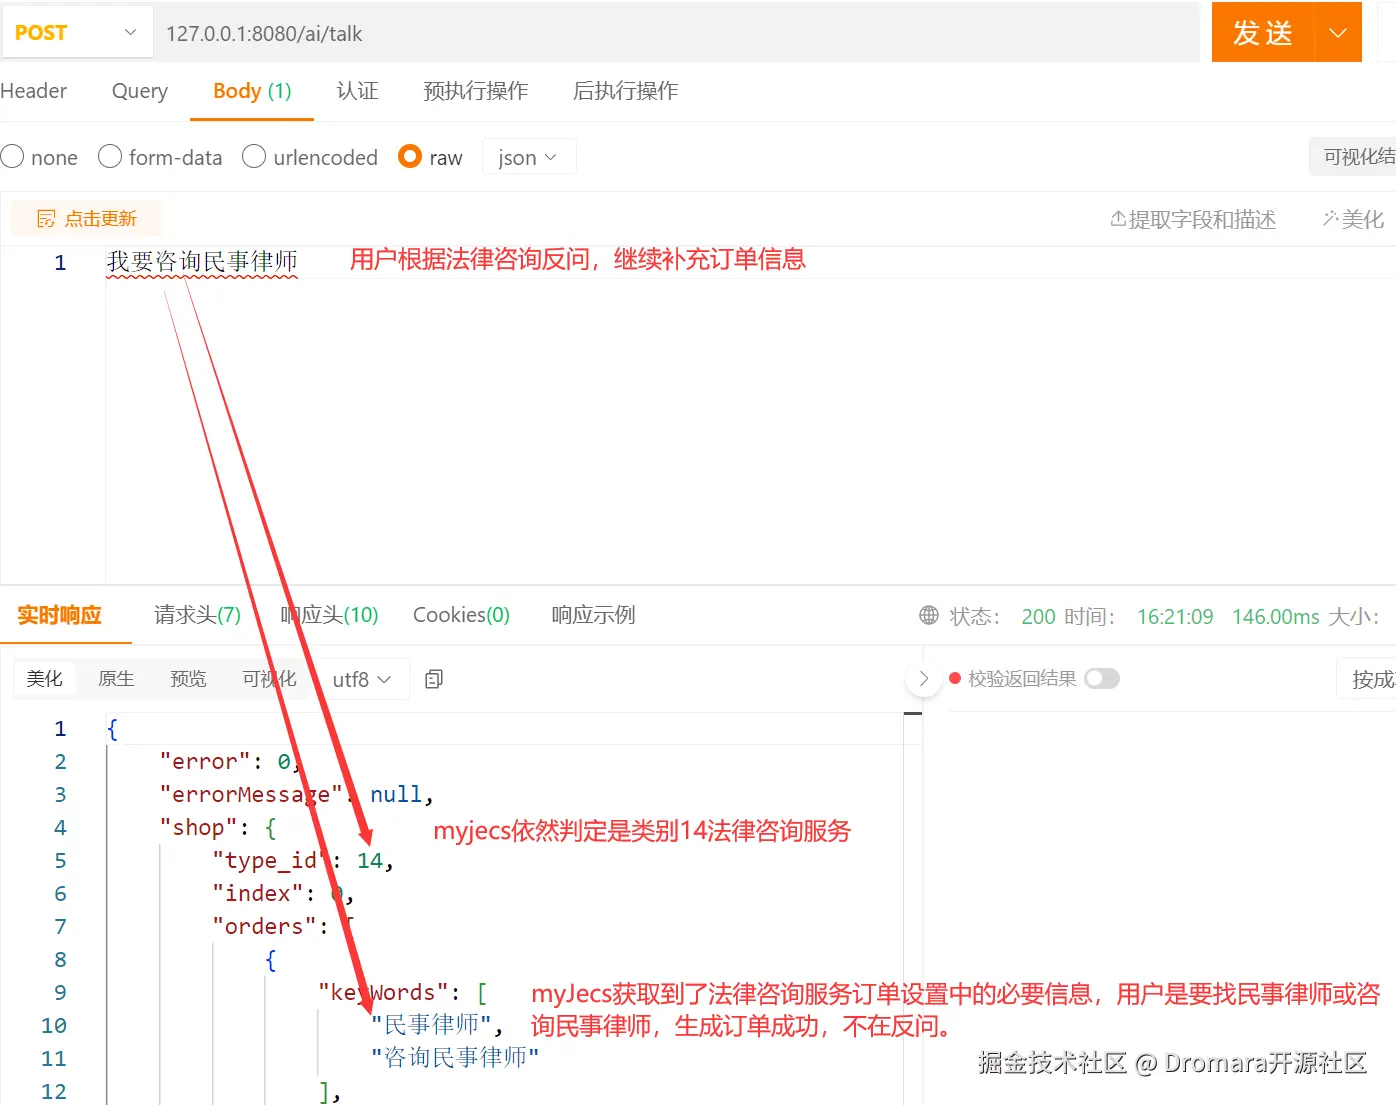Click the document icon next to 点击更新
Screen dimensions: 1396x1105
[x=46, y=218]
